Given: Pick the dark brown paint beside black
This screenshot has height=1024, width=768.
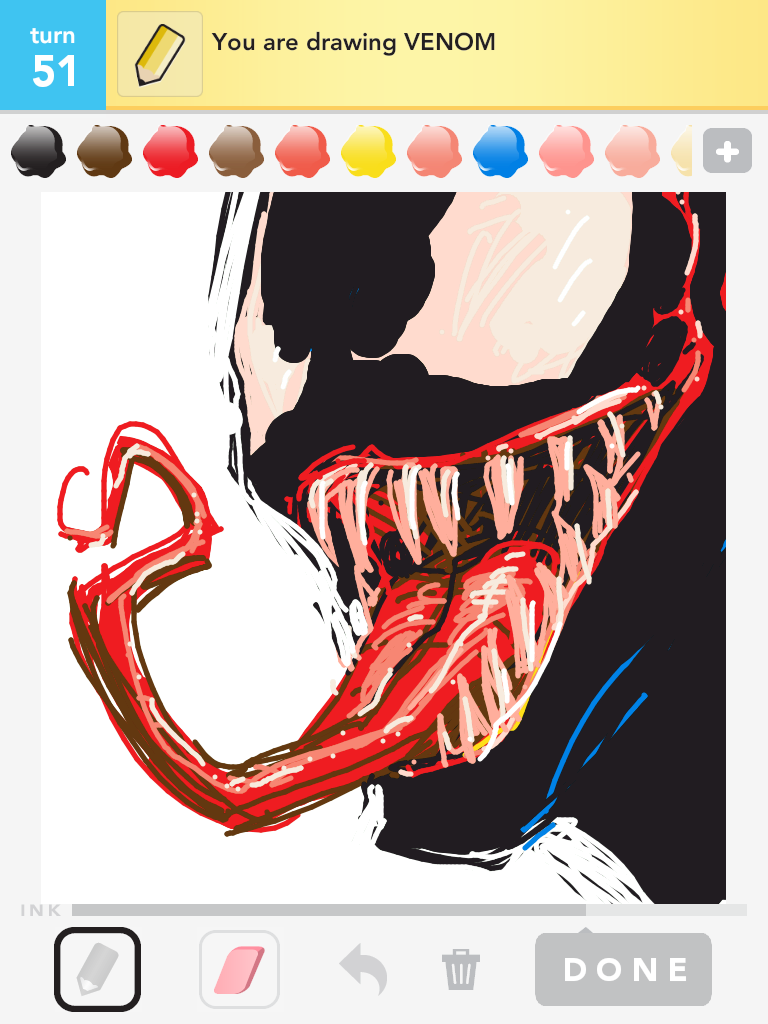Looking at the screenshot, I should click(104, 151).
